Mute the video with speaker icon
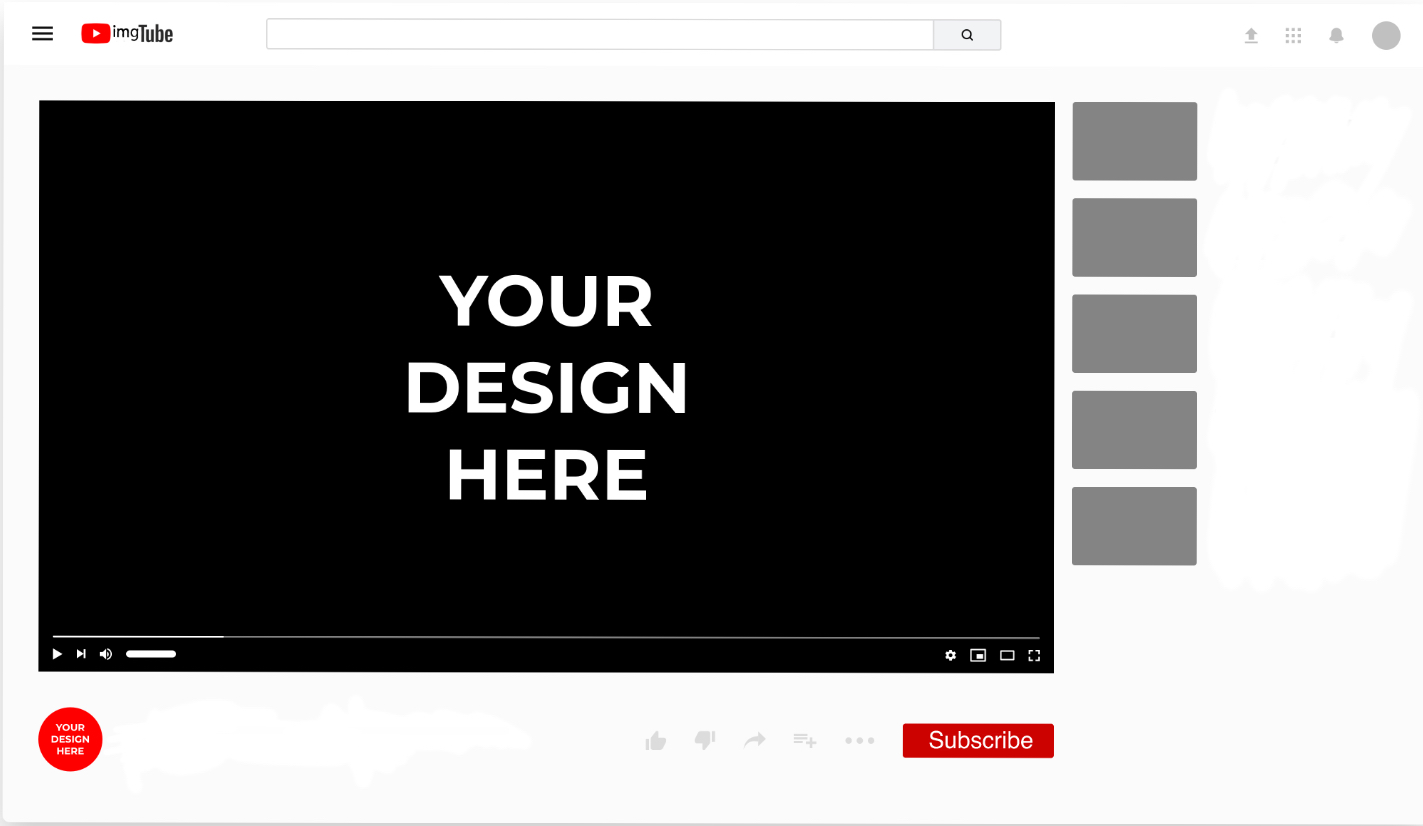Viewport: 1423px width, 826px height. (106, 654)
